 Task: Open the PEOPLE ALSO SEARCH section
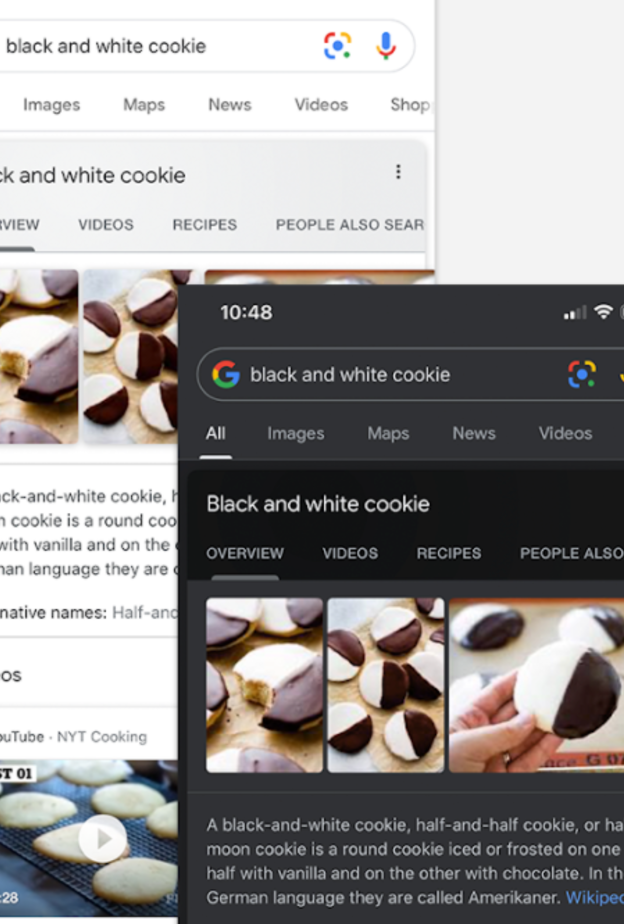pyautogui.click(x=570, y=553)
